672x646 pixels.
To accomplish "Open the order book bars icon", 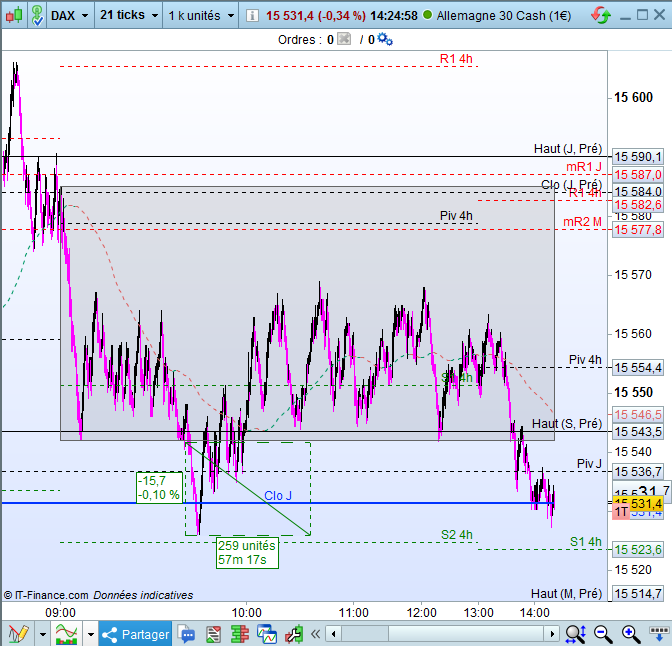I will (x=240, y=634).
